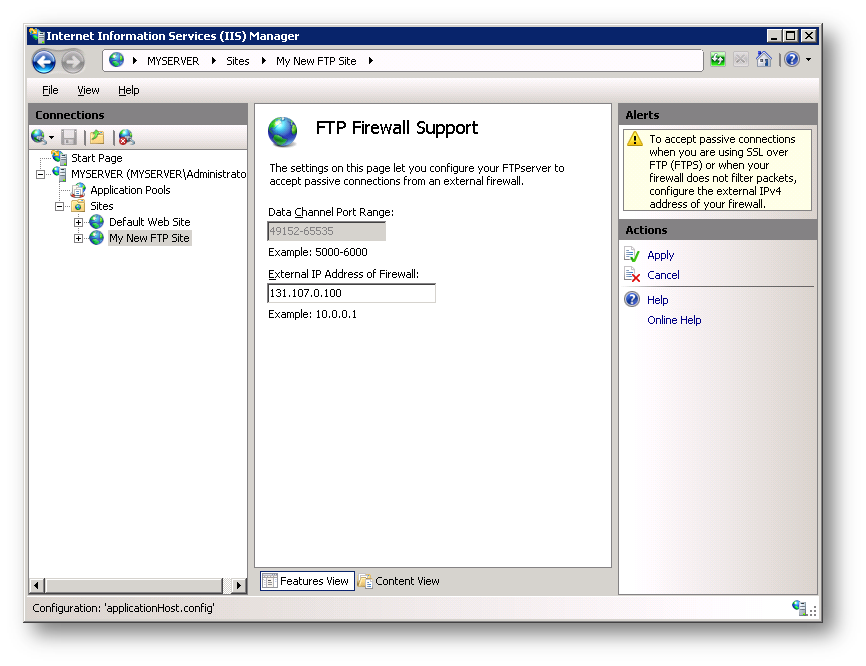The height and width of the screenshot is (666, 866).
Task: Collapse the MYSERVER node
Action: click(40, 175)
